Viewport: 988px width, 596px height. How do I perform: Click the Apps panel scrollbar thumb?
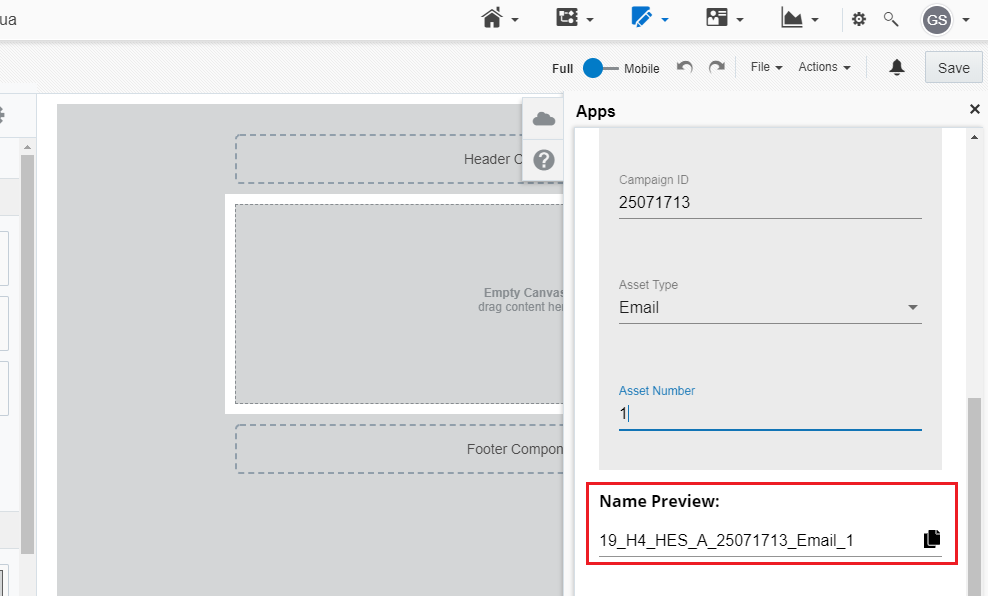click(x=974, y=496)
